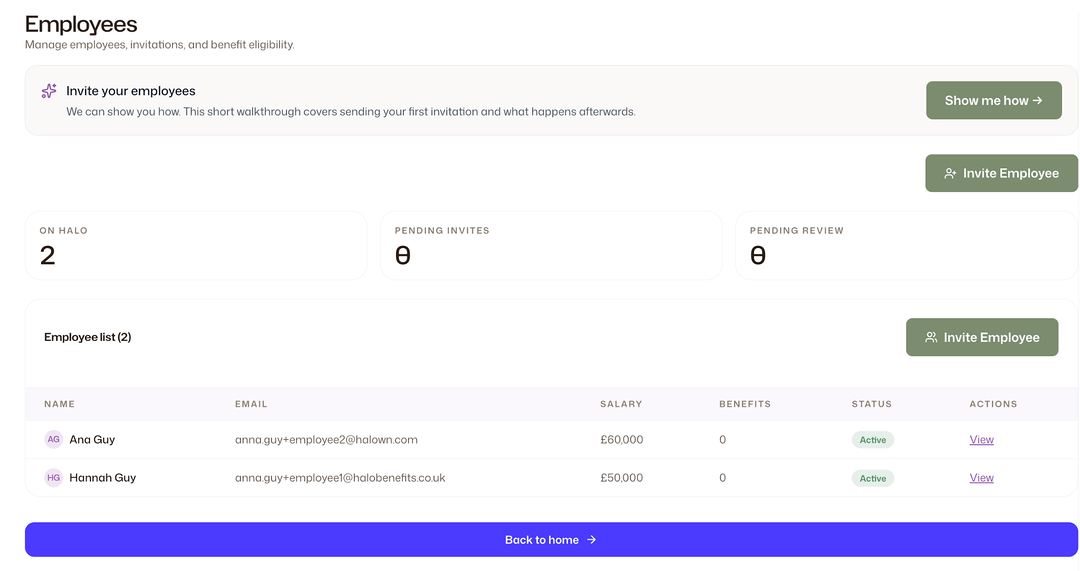Select the name Ana Guy

point(92,439)
